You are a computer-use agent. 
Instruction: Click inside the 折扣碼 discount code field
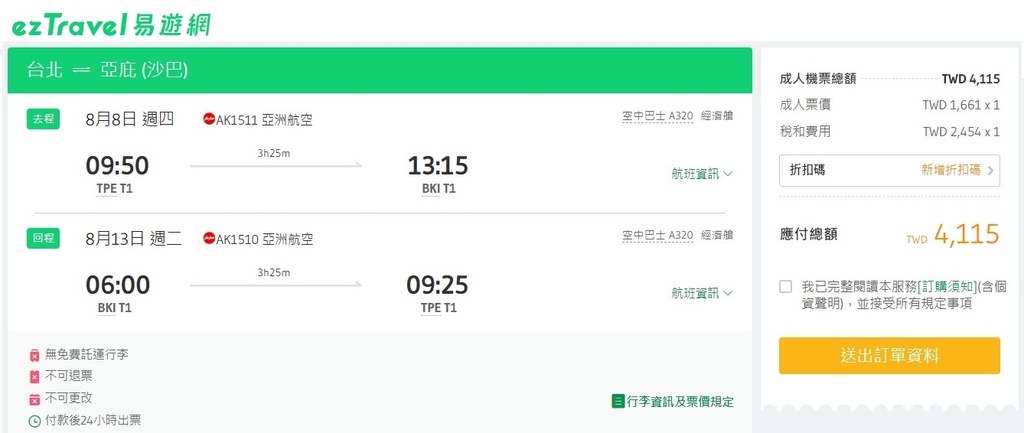(x=889, y=170)
